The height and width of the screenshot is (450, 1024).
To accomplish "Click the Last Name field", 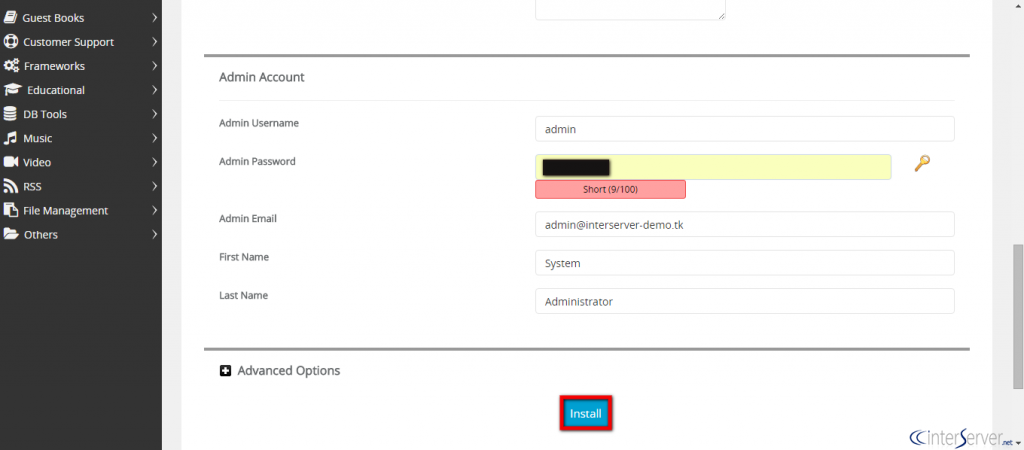I will 744,302.
